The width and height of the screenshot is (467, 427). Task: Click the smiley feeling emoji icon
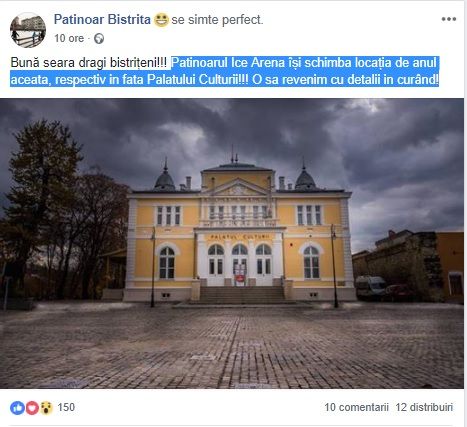(x=161, y=20)
